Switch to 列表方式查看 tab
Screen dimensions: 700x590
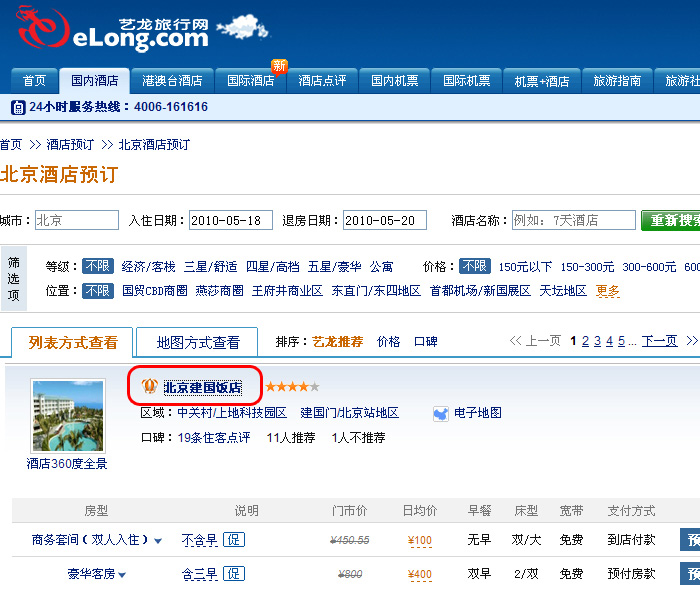(x=72, y=342)
